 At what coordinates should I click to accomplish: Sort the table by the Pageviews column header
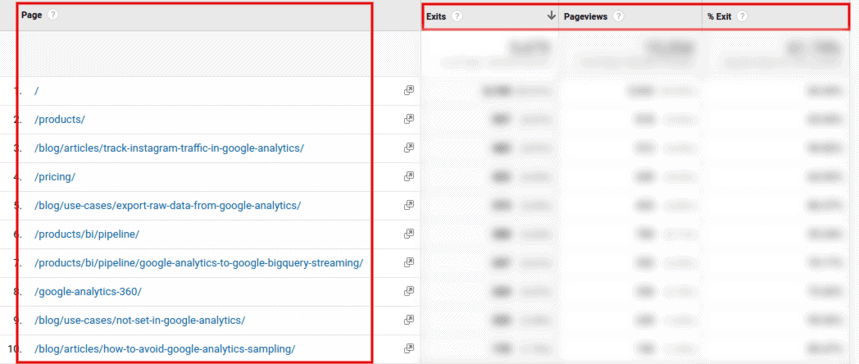tap(585, 16)
